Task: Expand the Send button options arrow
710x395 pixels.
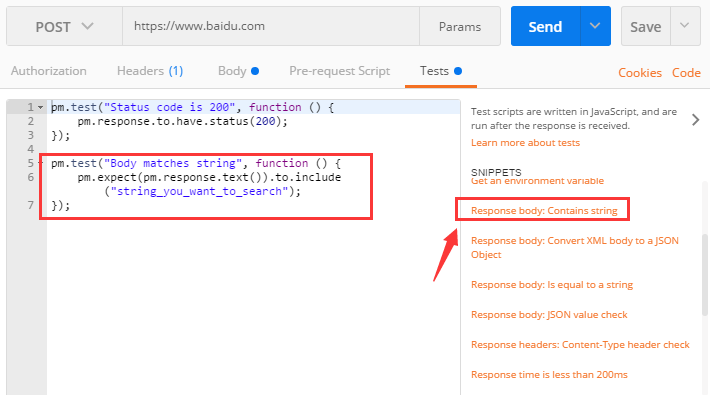Action: tap(595, 26)
